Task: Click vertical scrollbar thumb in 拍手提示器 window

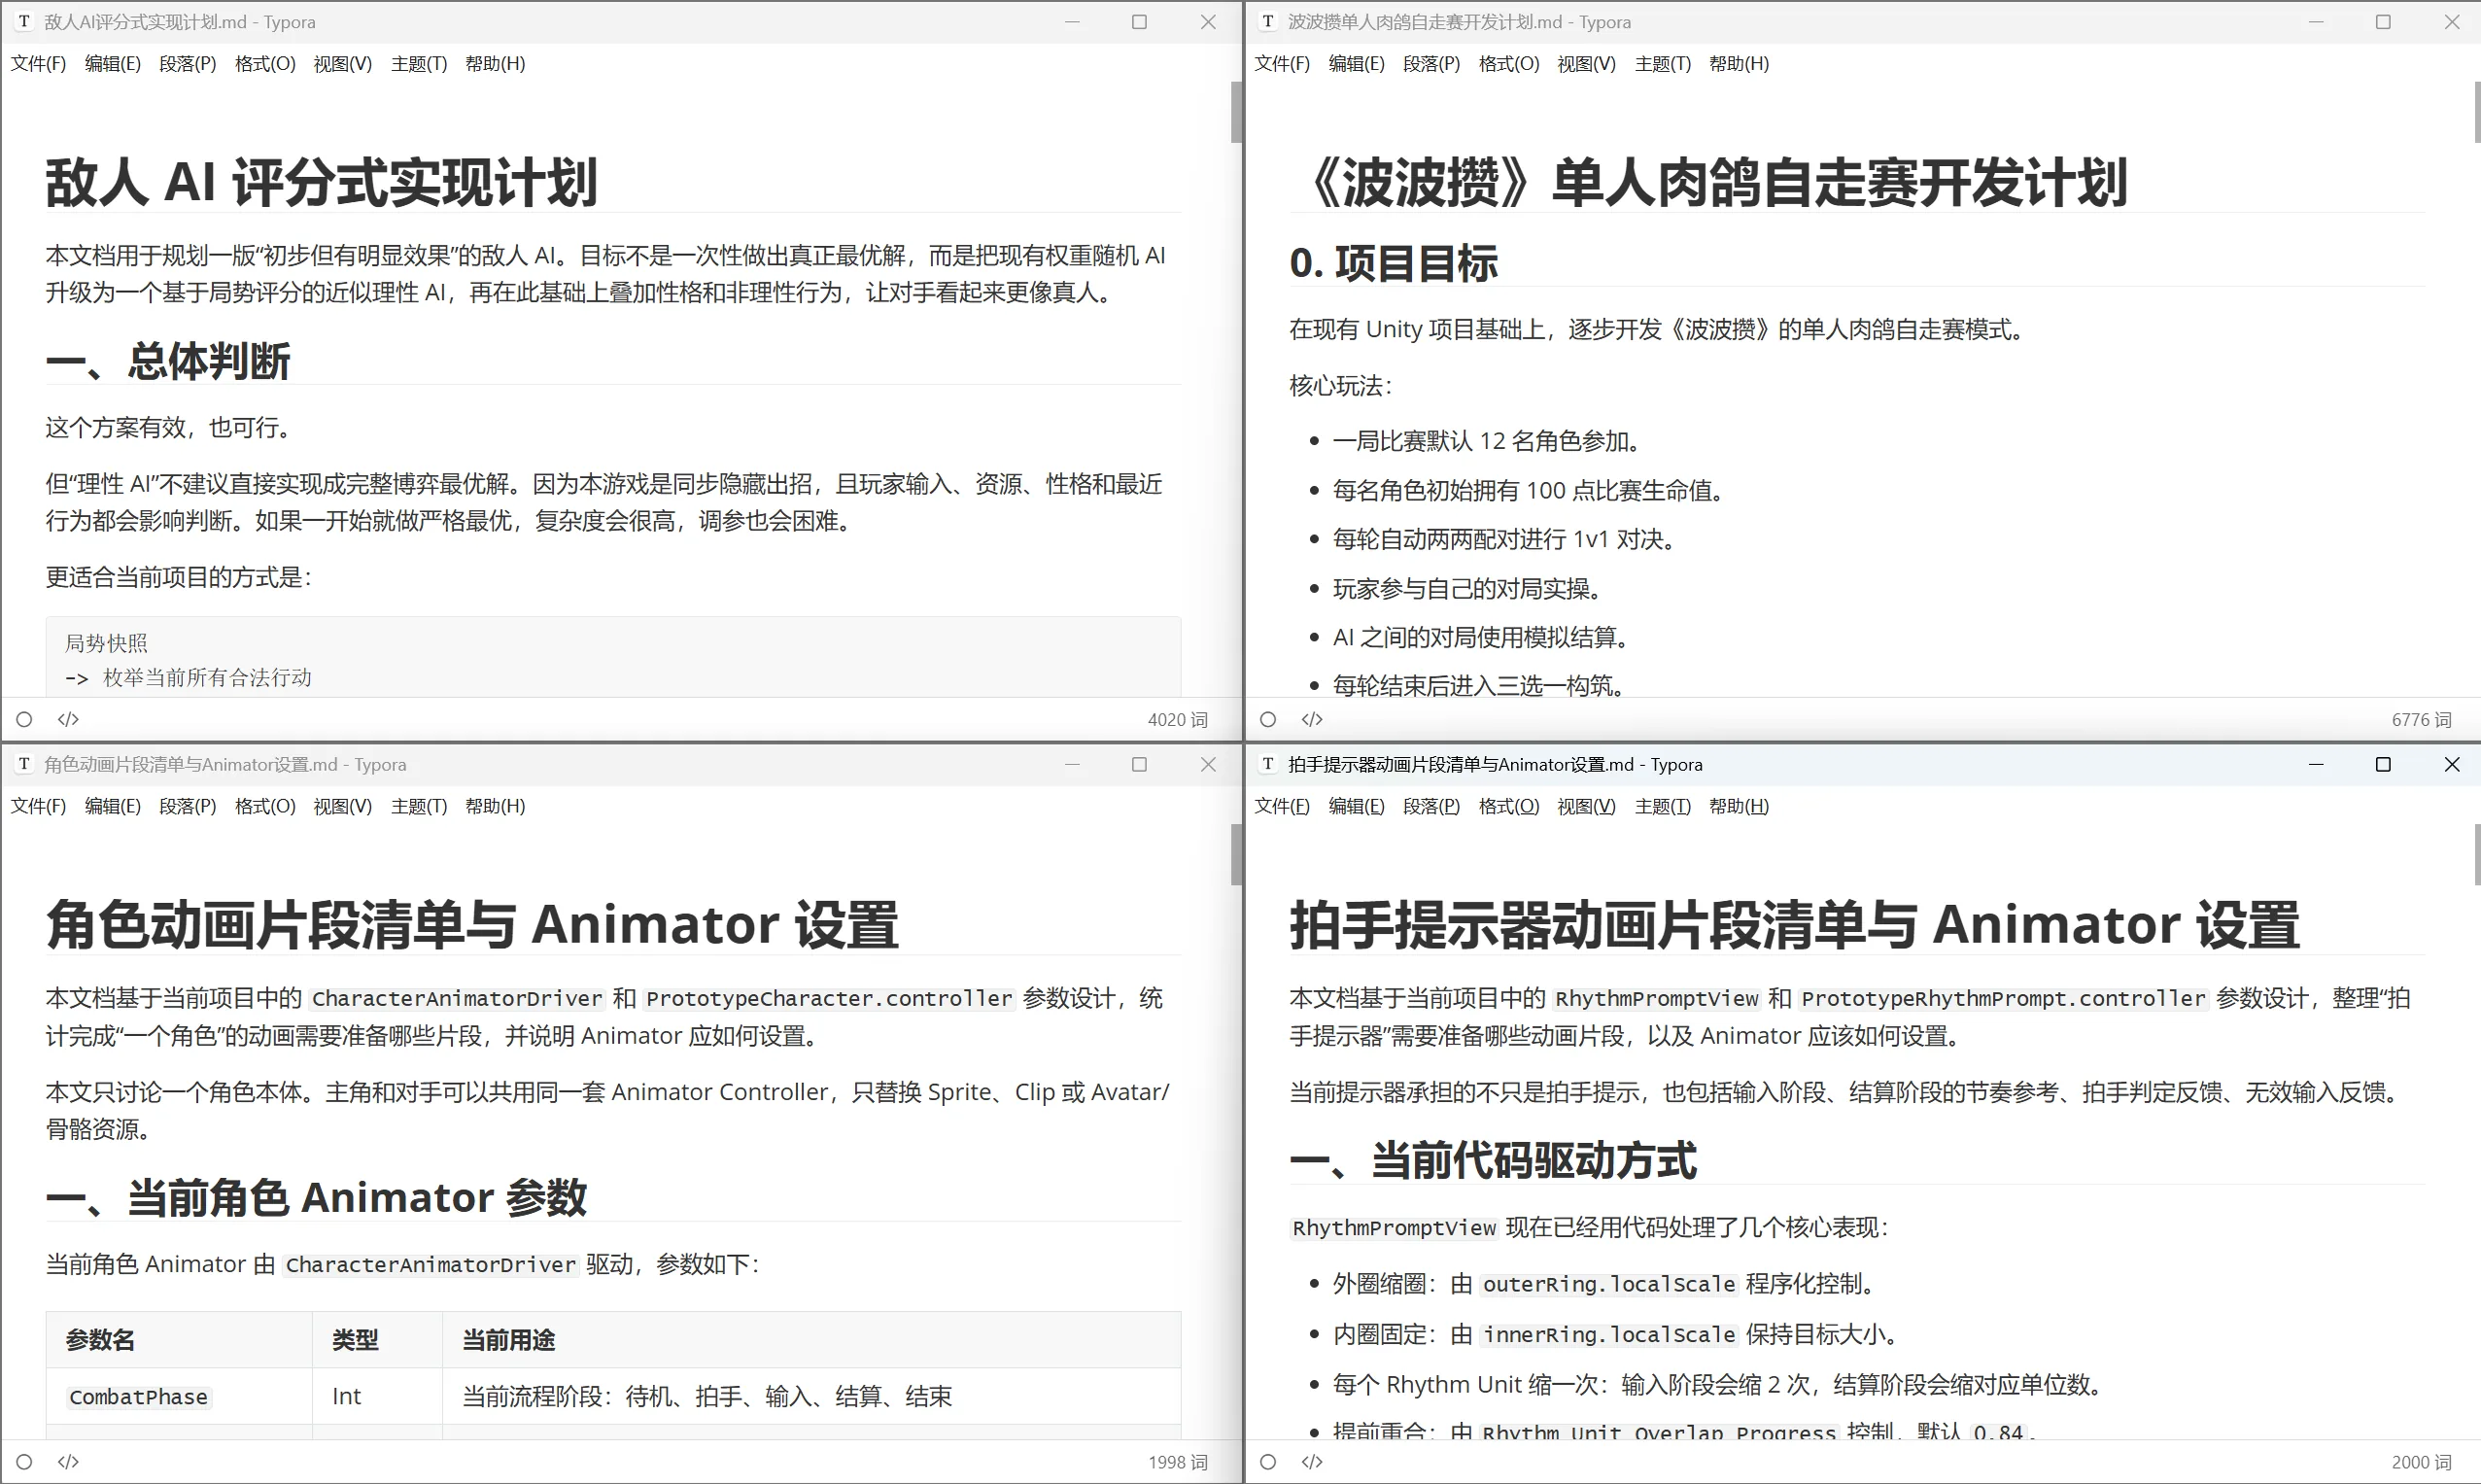Action: tap(2477, 855)
